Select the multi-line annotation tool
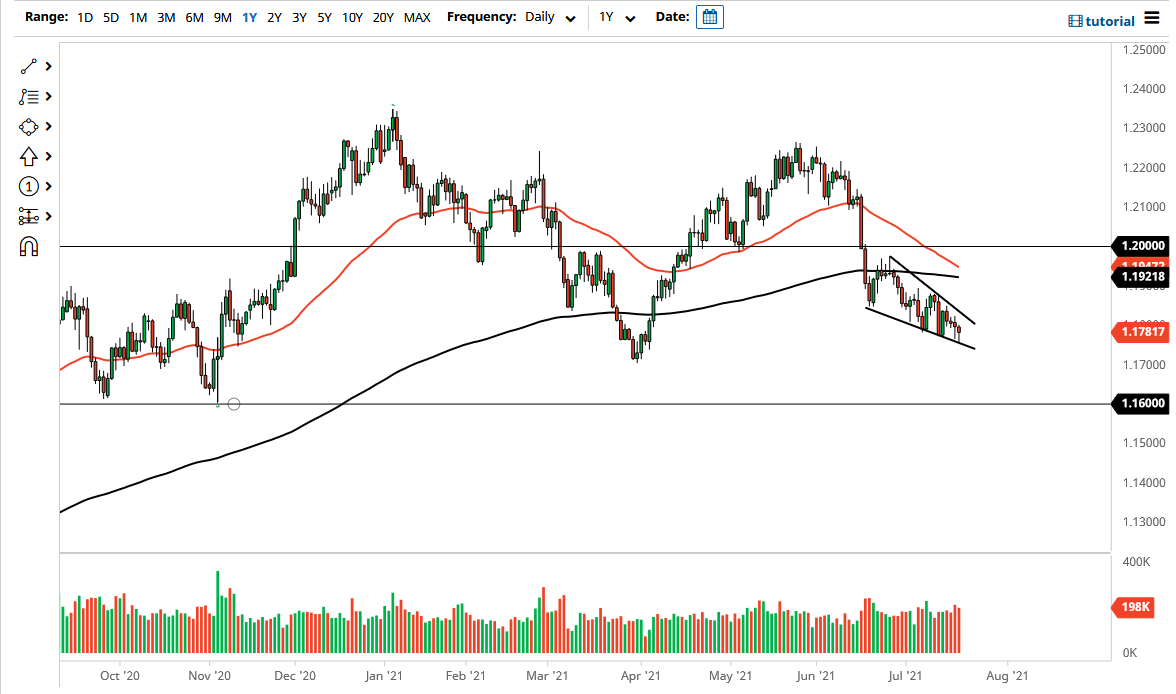The width and height of the screenshot is (1176, 694). coord(29,96)
